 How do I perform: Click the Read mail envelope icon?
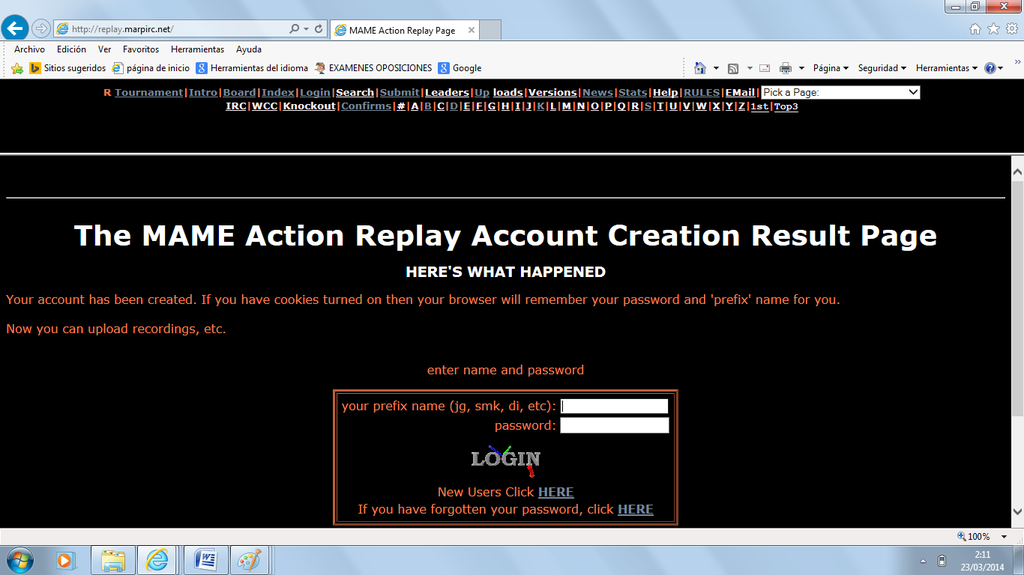point(765,68)
